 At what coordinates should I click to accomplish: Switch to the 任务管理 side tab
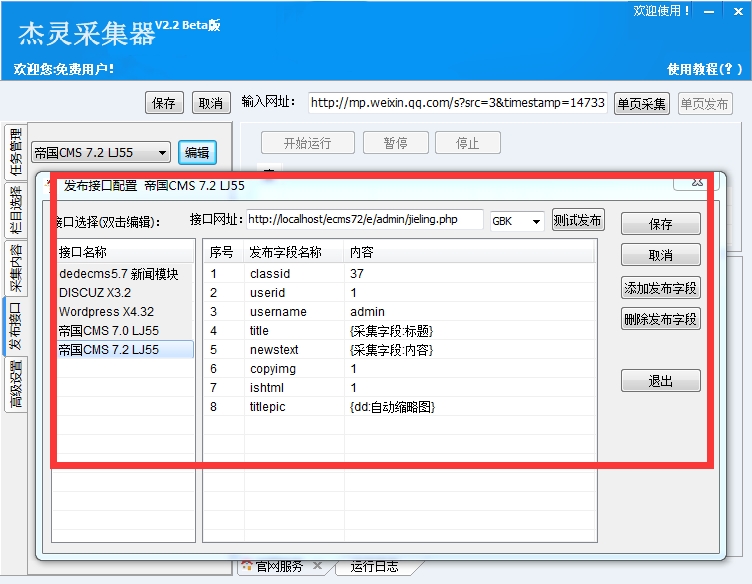(x=16, y=152)
